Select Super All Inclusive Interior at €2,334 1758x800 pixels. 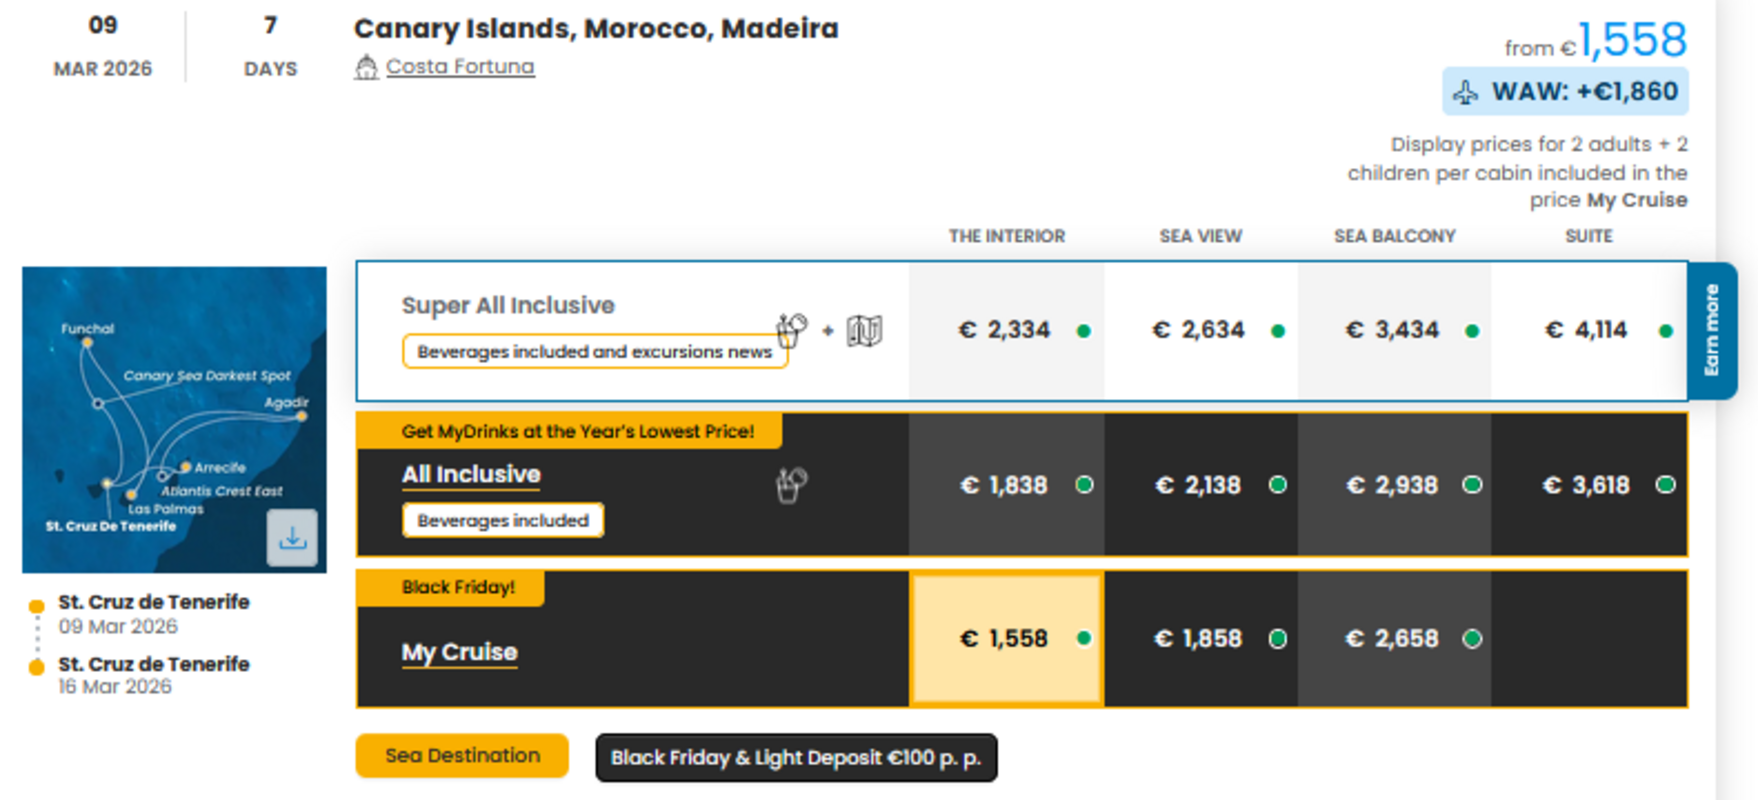pyautogui.click(x=1006, y=331)
